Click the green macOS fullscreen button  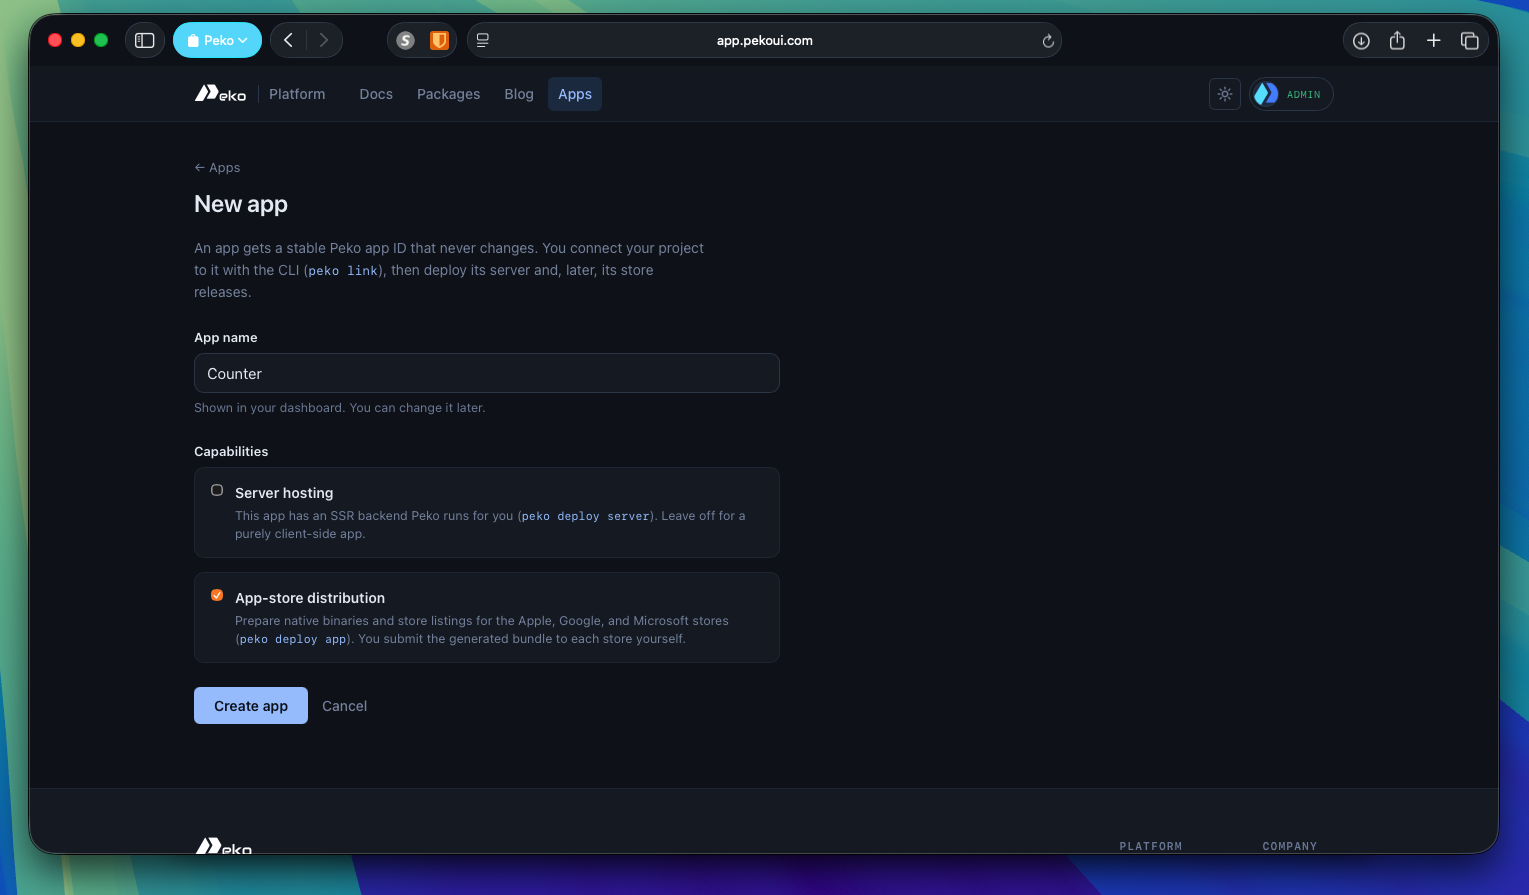coord(101,40)
